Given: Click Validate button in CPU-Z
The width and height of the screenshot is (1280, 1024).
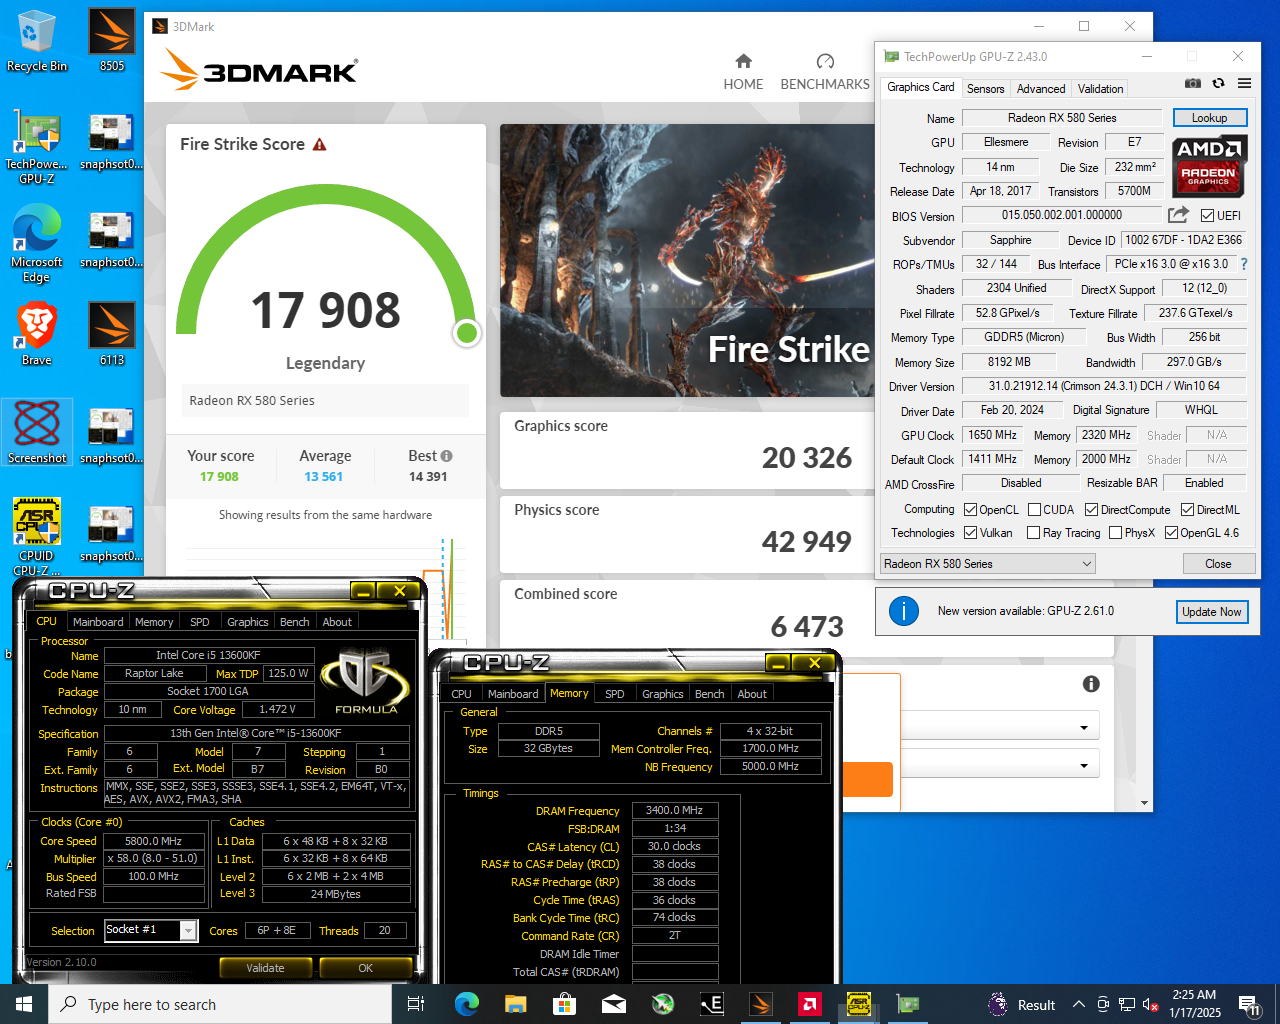Looking at the screenshot, I should coord(265,968).
